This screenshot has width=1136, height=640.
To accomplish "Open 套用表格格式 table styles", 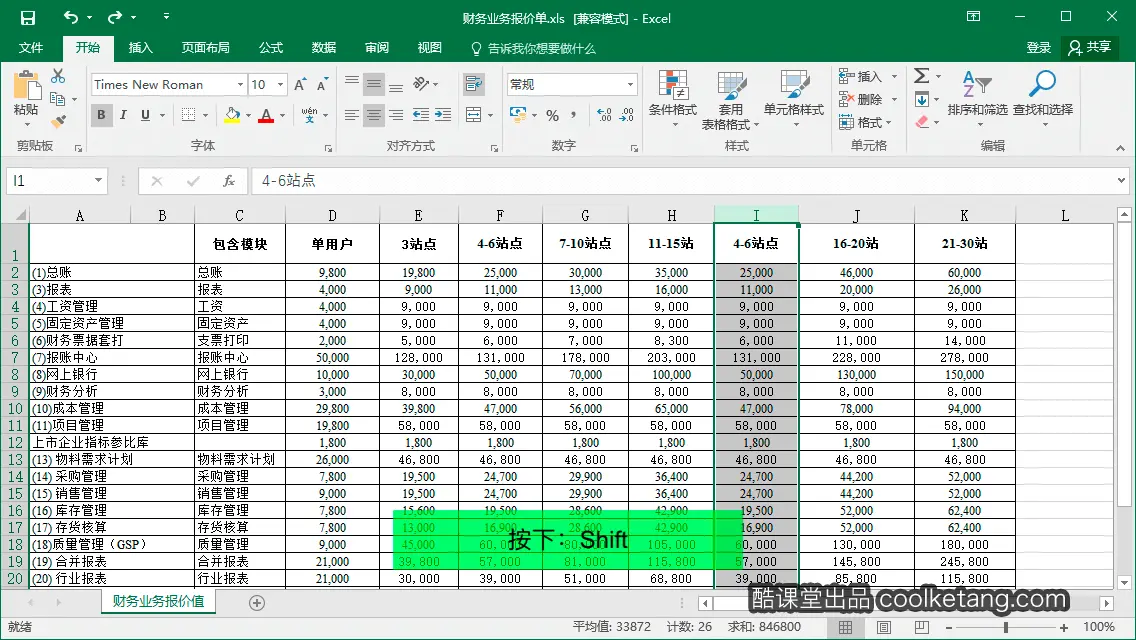I will 730,100.
